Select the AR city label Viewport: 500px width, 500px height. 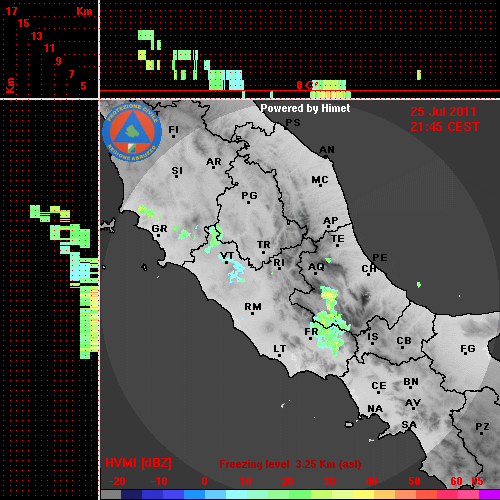[x=214, y=162]
